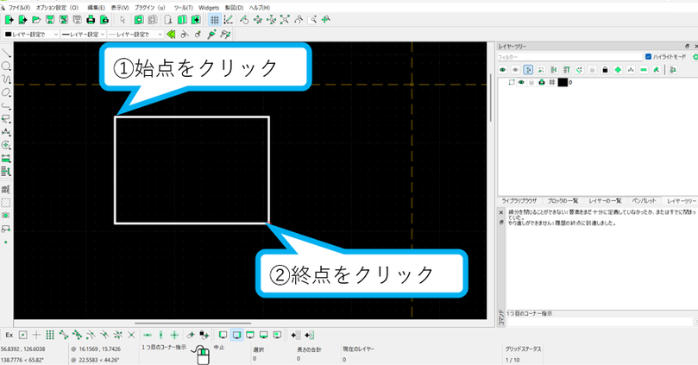This screenshot has height=365, width=698.
Task: Click the Zoom Panning icon
Action: click(x=326, y=20)
